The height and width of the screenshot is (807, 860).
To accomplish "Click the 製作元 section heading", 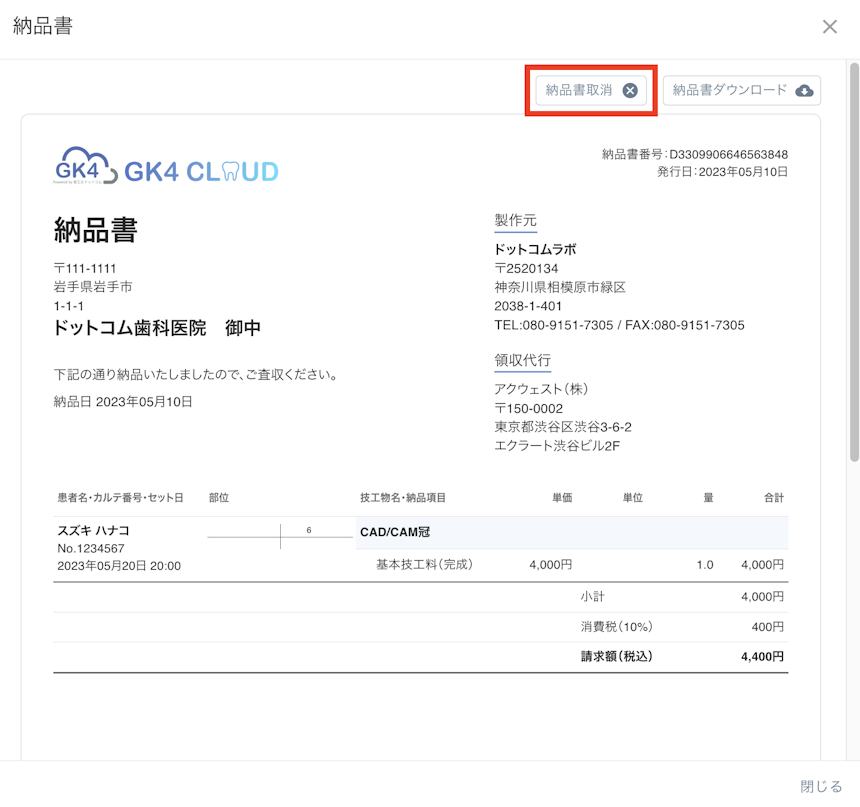I will tap(516, 221).
